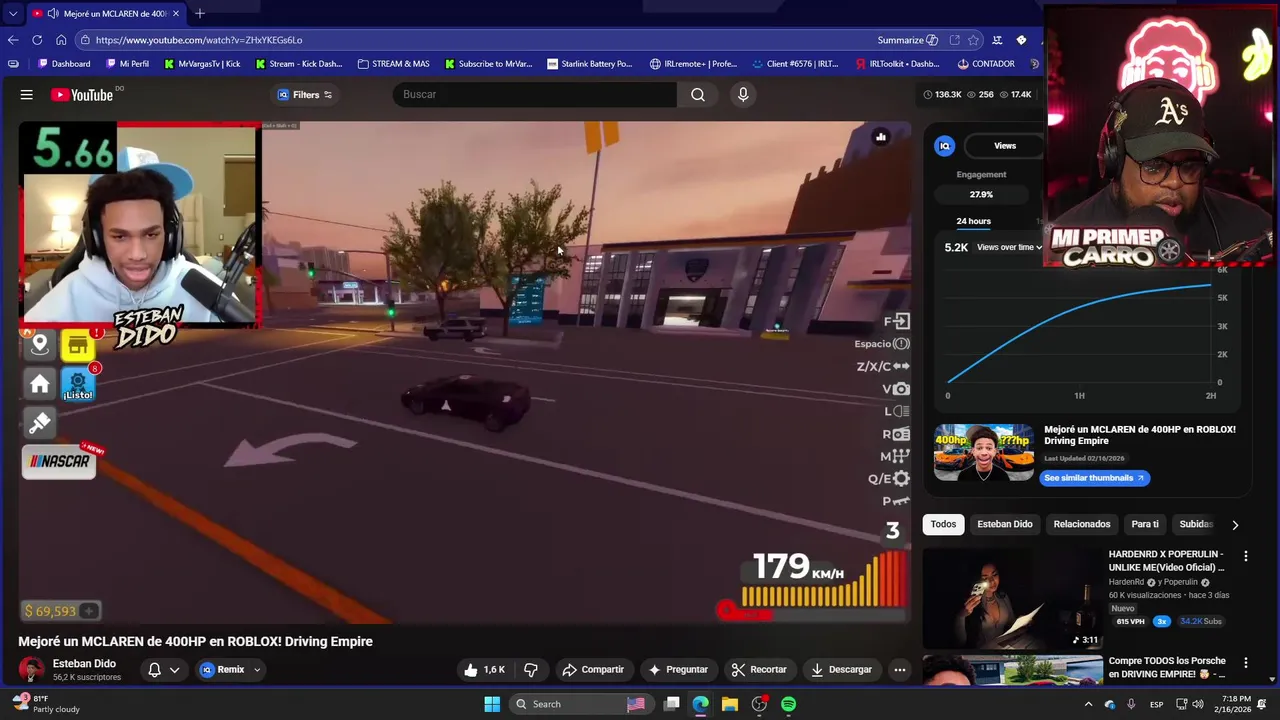1280x720 pixels.
Task: Open the browser home page icon
Action: (x=61, y=40)
